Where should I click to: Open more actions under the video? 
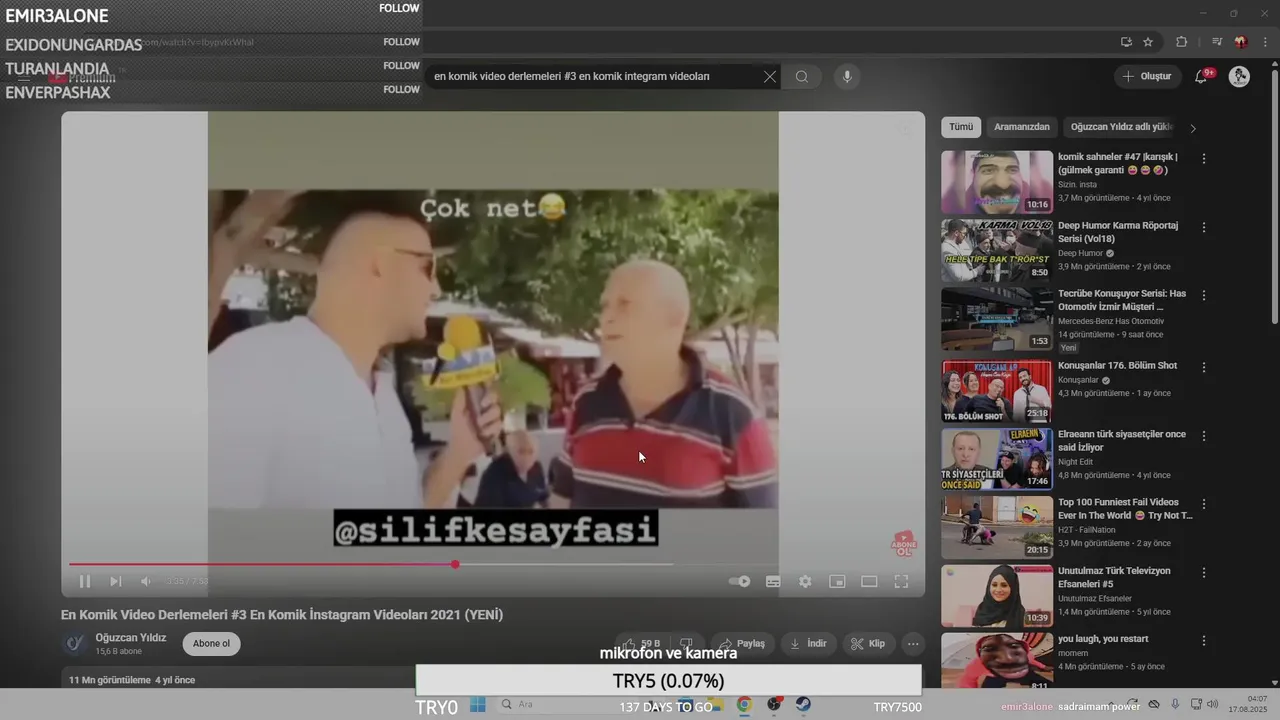pos(913,644)
